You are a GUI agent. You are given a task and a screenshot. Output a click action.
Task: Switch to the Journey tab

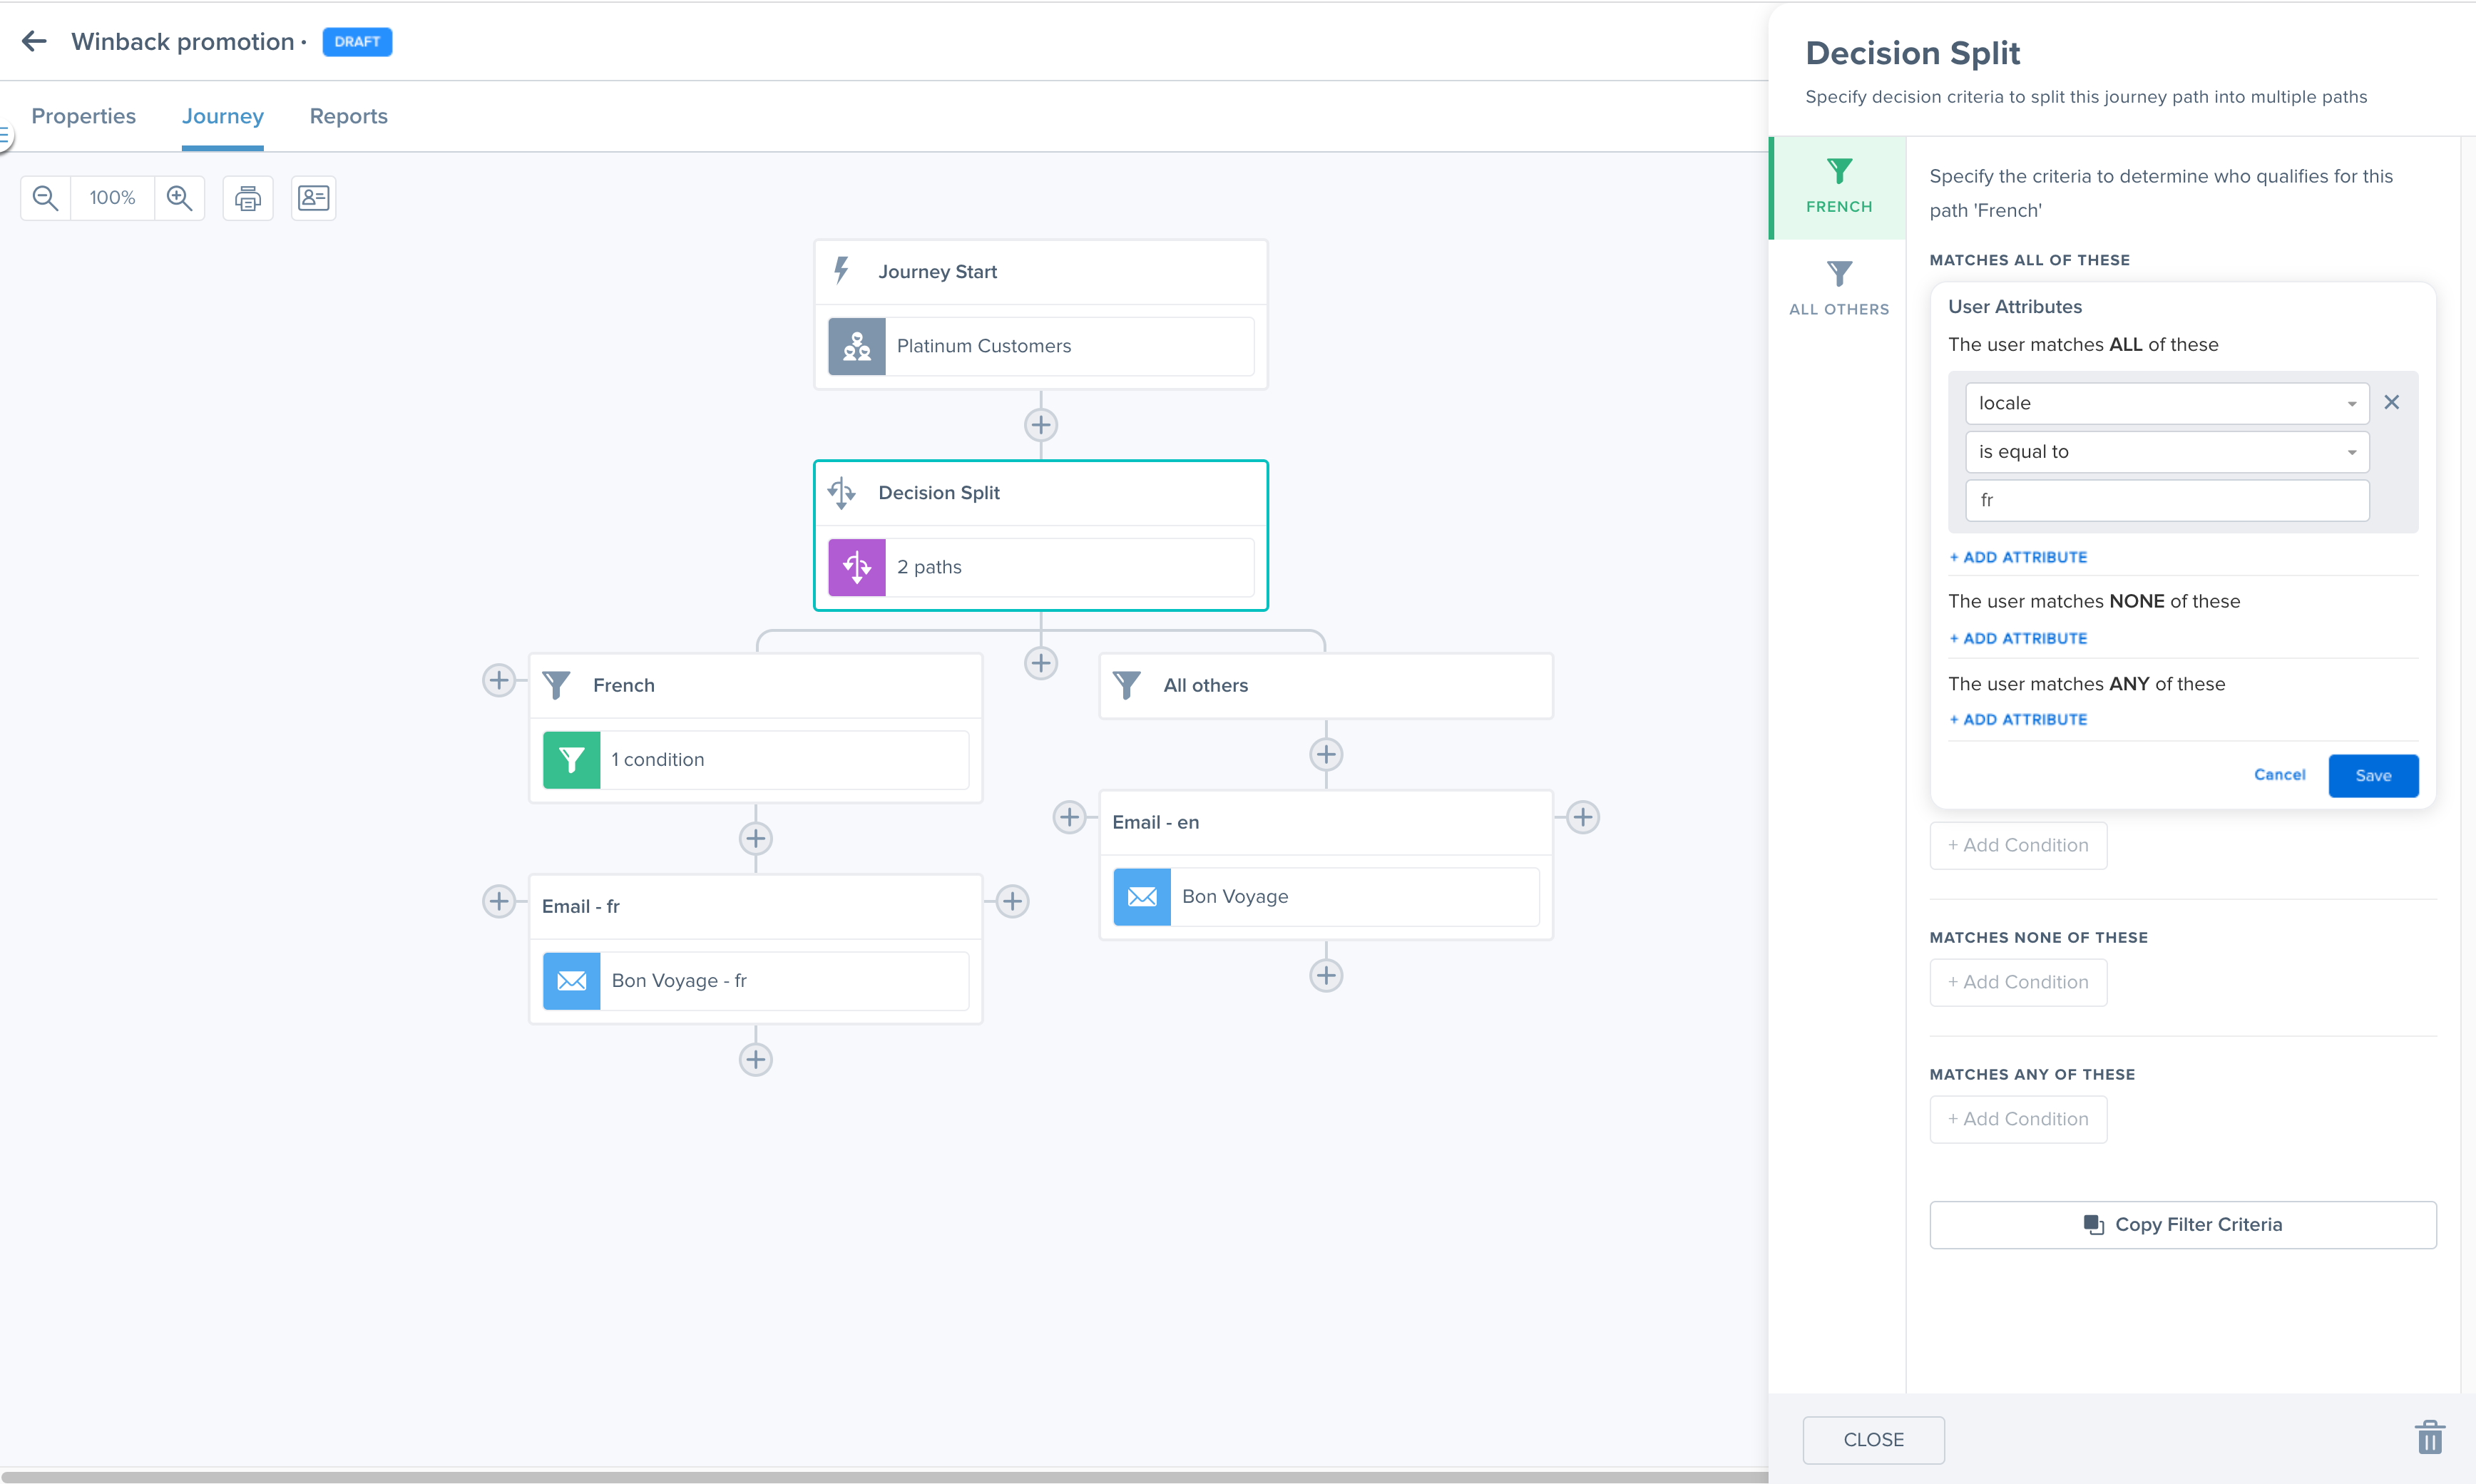222,116
